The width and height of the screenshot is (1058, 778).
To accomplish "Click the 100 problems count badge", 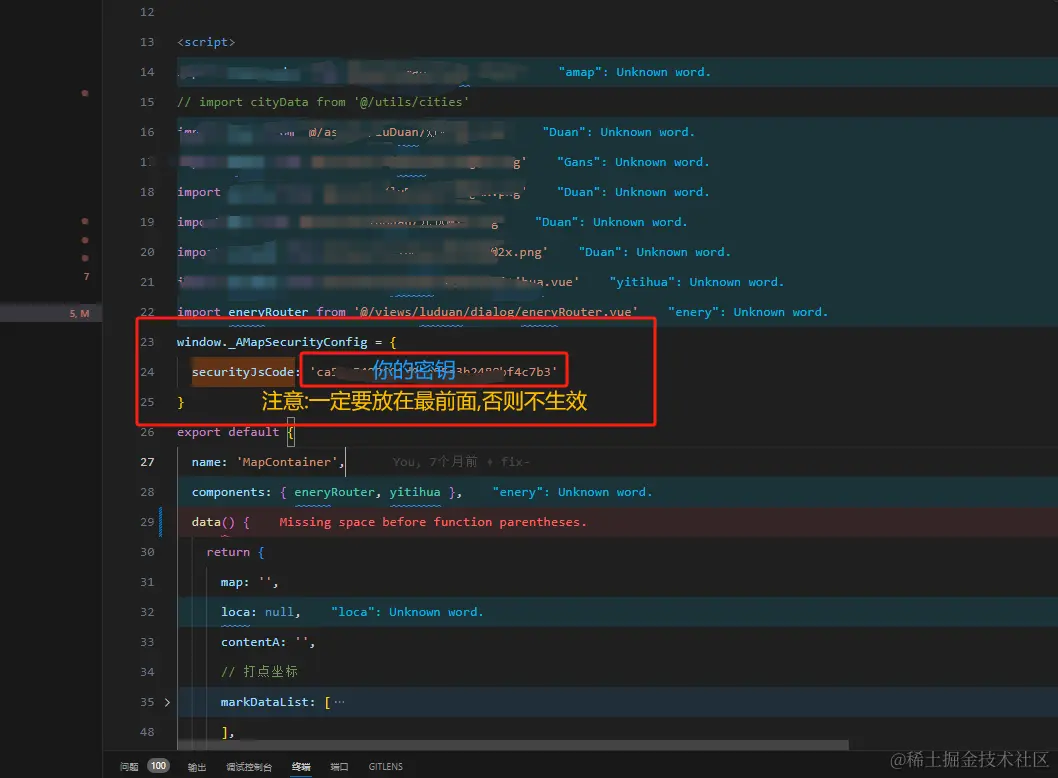I will click(x=159, y=766).
